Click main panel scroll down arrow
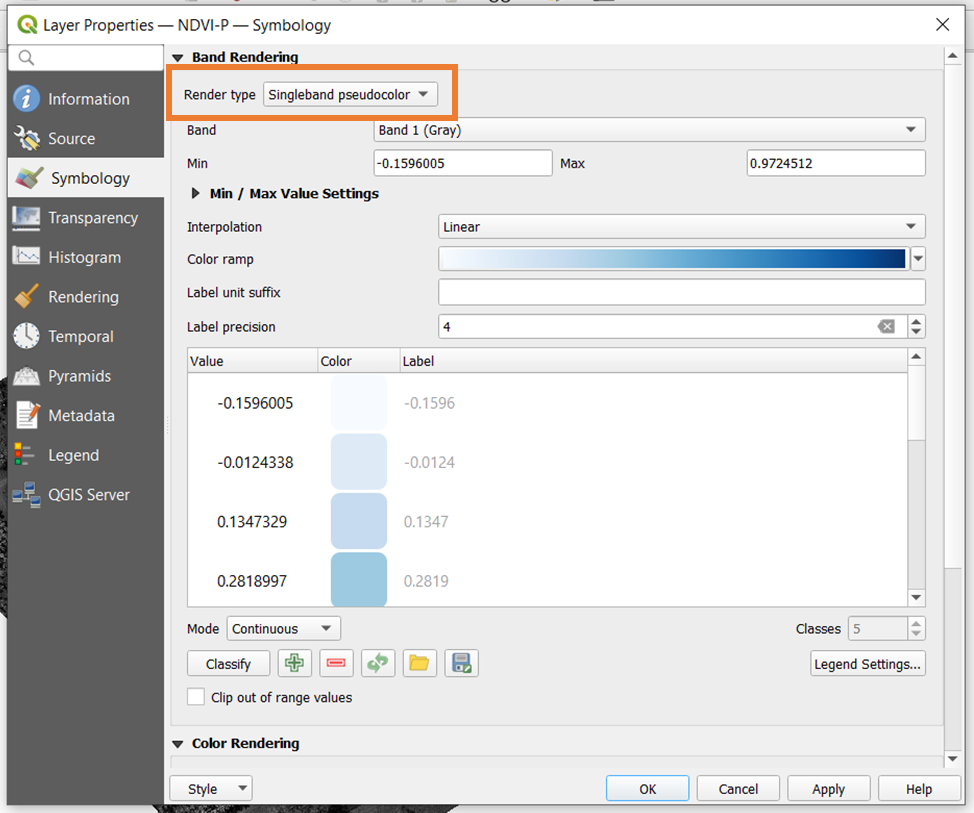The image size is (974, 813). [952, 759]
